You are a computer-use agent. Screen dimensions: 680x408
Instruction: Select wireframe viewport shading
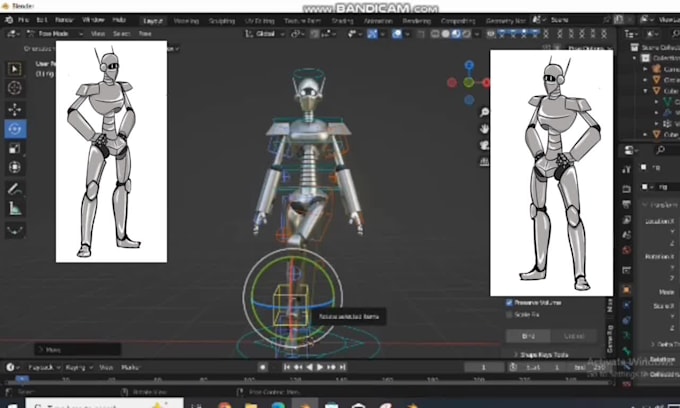pos(435,34)
